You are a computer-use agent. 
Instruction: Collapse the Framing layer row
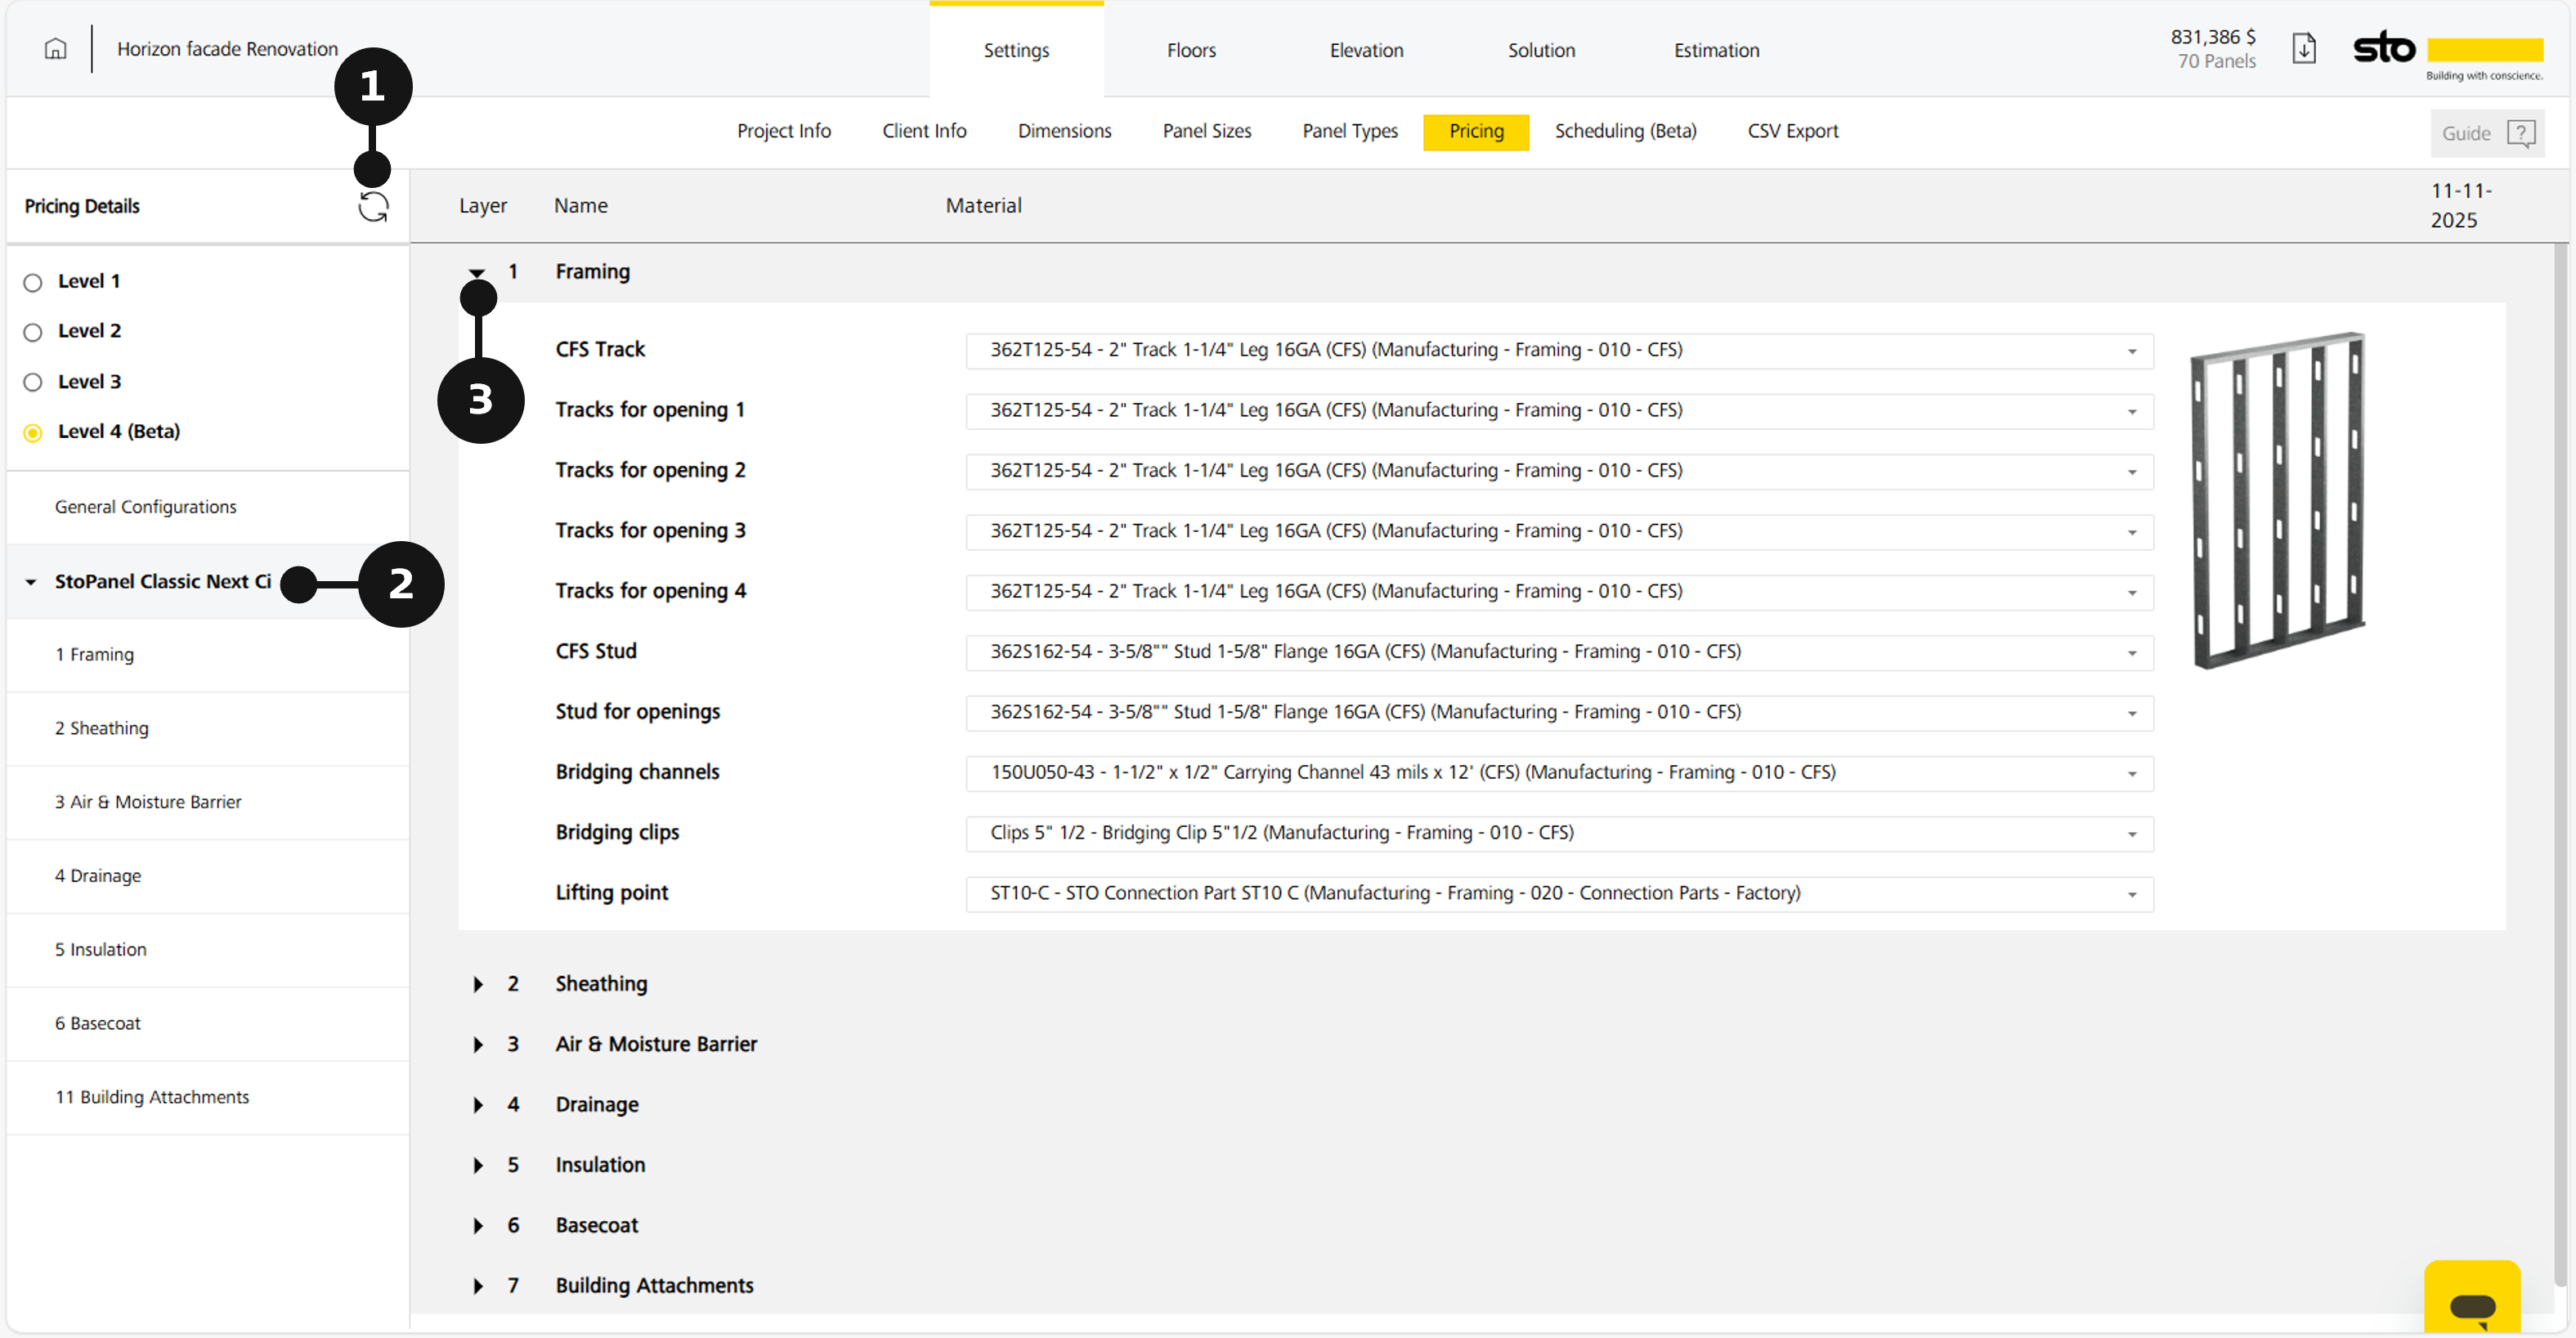click(477, 272)
